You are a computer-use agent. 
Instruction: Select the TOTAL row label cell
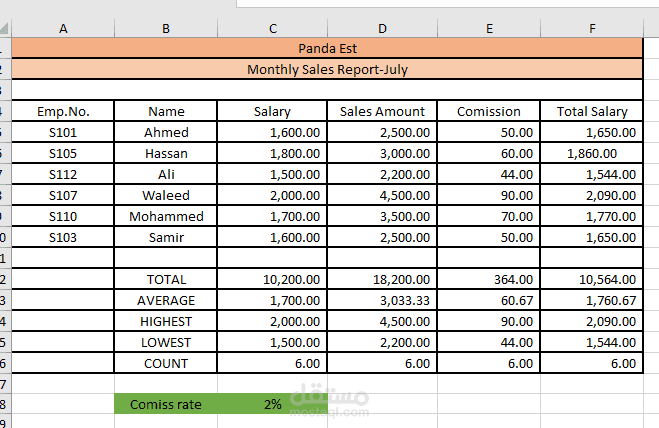[166, 280]
